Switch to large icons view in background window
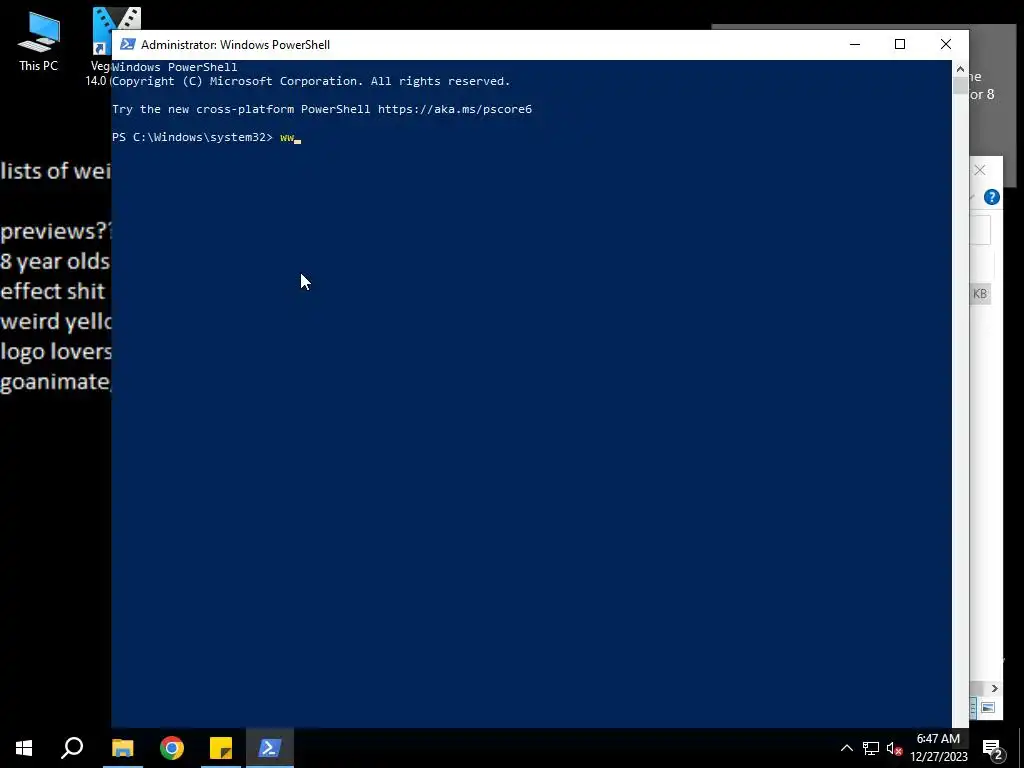Viewport: 1024px width, 768px height. [x=988, y=707]
